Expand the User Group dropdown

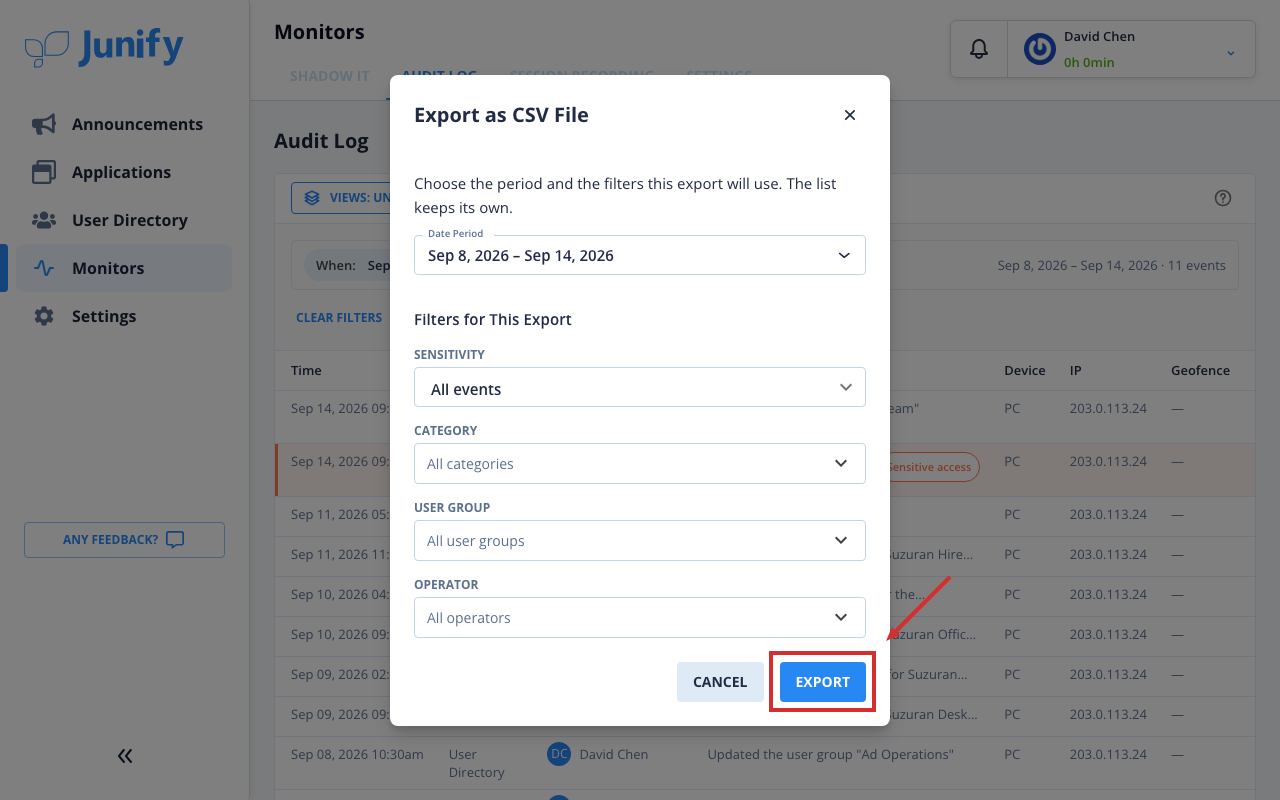click(640, 541)
